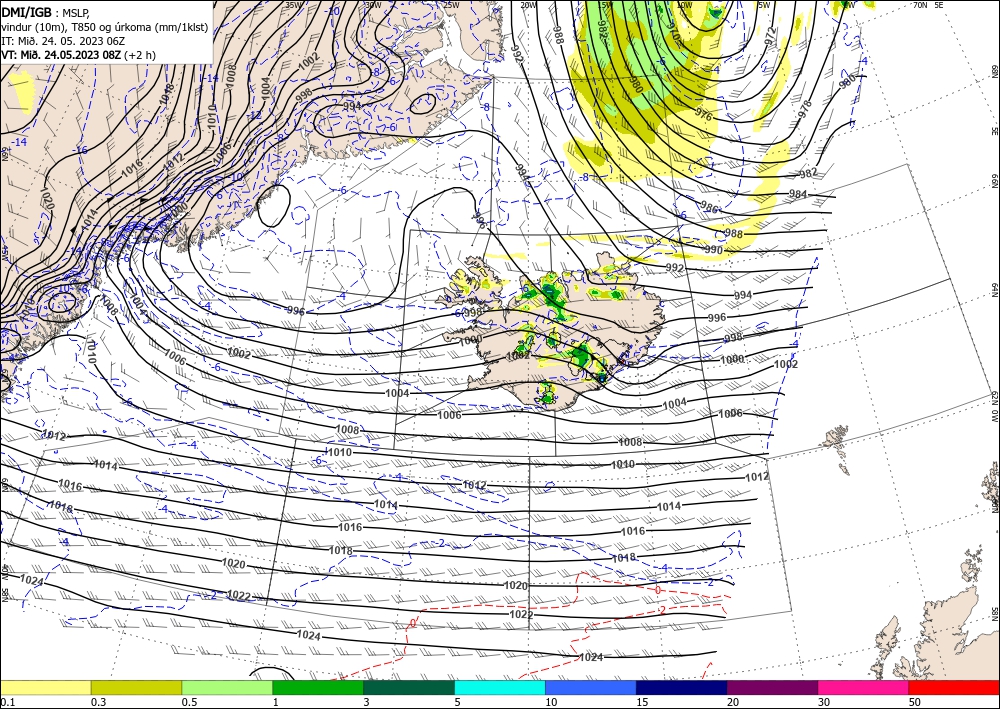1000x709 pixels.
Task: Click the "990" isobar label
Action: coord(714,250)
